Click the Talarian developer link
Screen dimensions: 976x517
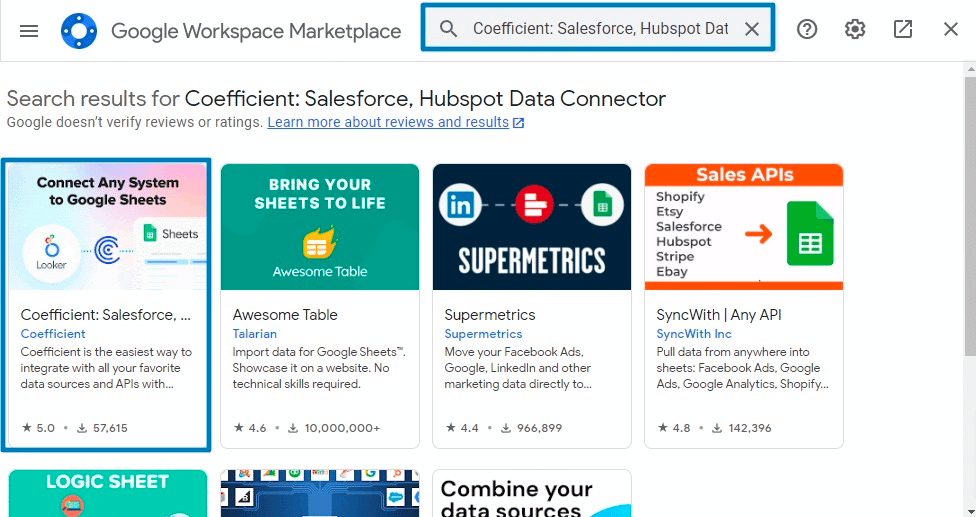pos(255,333)
